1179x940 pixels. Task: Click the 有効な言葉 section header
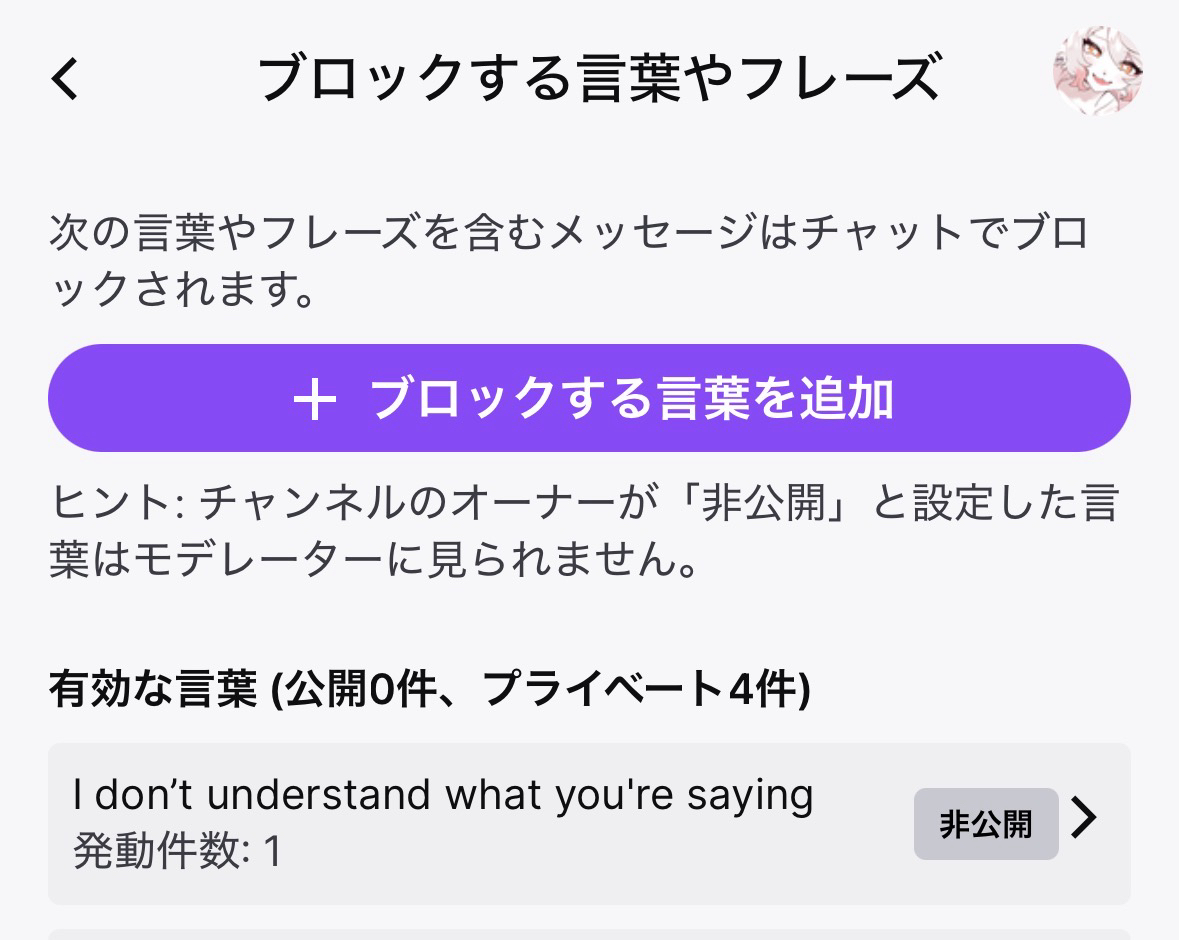click(x=152, y=690)
